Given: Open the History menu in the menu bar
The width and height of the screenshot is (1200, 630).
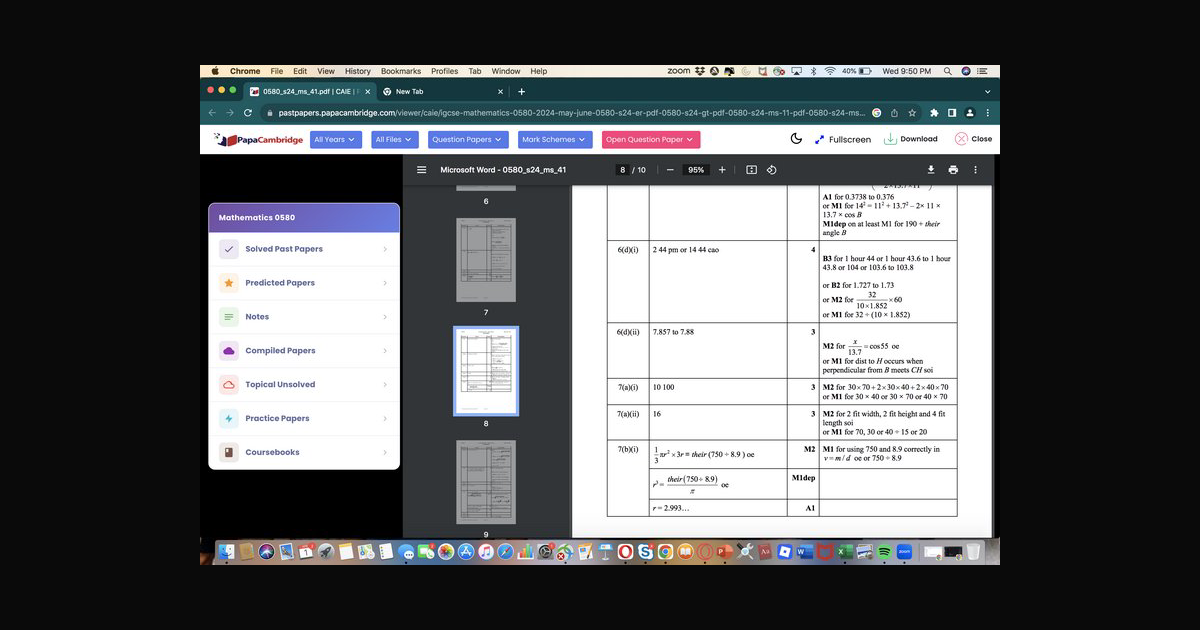Looking at the screenshot, I should tap(357, 71).
